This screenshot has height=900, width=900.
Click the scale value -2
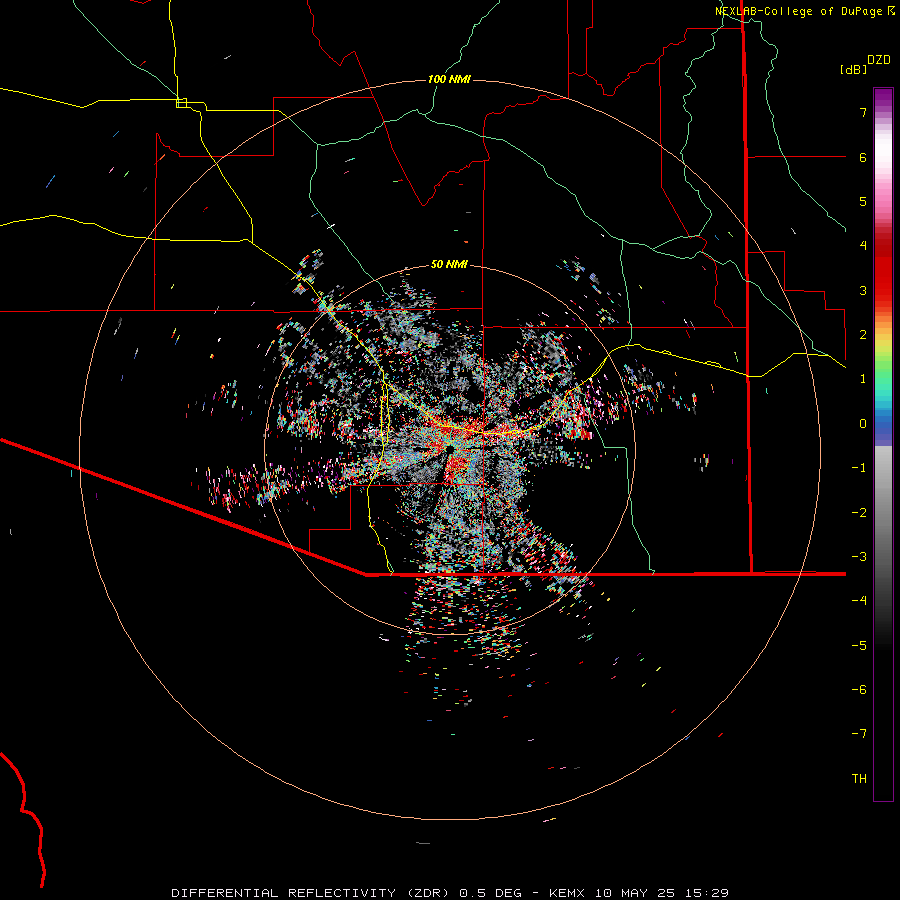[x=859, y=513]
